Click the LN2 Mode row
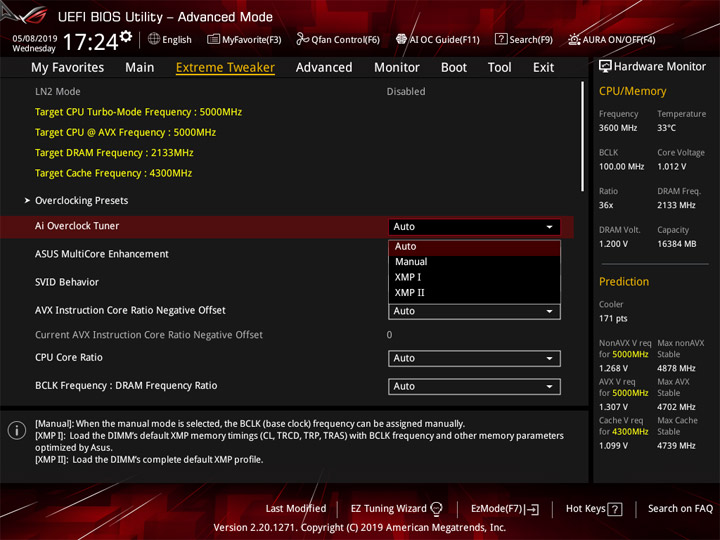Screen dimensions: 720x540 point(287,91)
